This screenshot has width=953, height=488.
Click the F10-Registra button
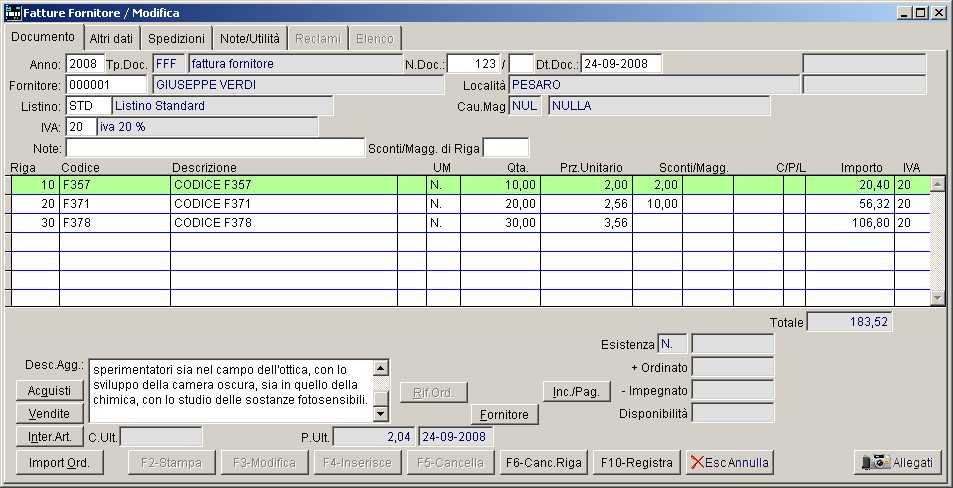[x=636, y=462]
